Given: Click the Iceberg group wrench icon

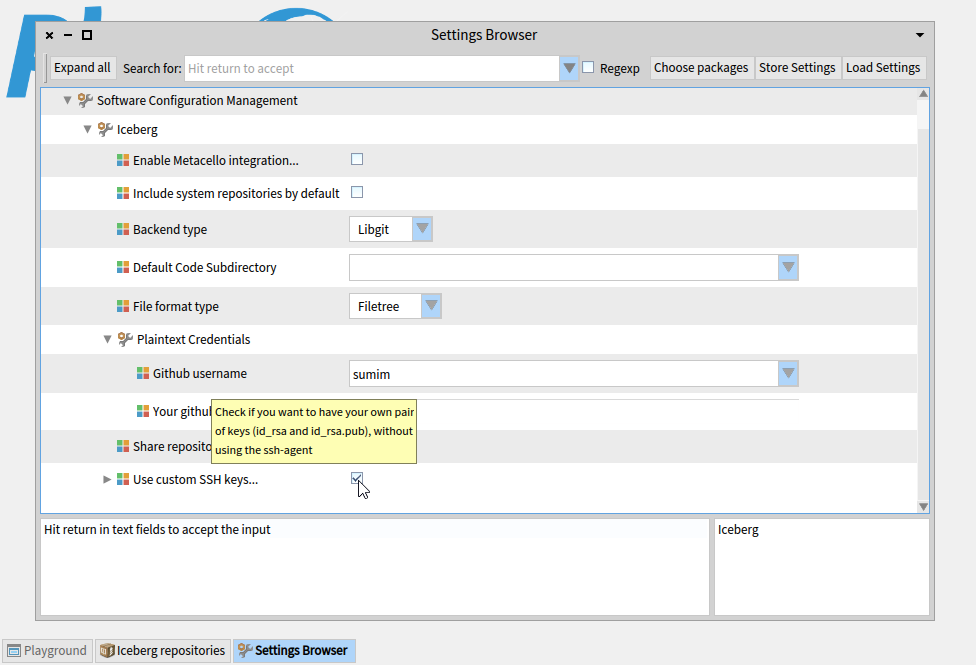Looking at the screenshot, I should pos(105,130).
